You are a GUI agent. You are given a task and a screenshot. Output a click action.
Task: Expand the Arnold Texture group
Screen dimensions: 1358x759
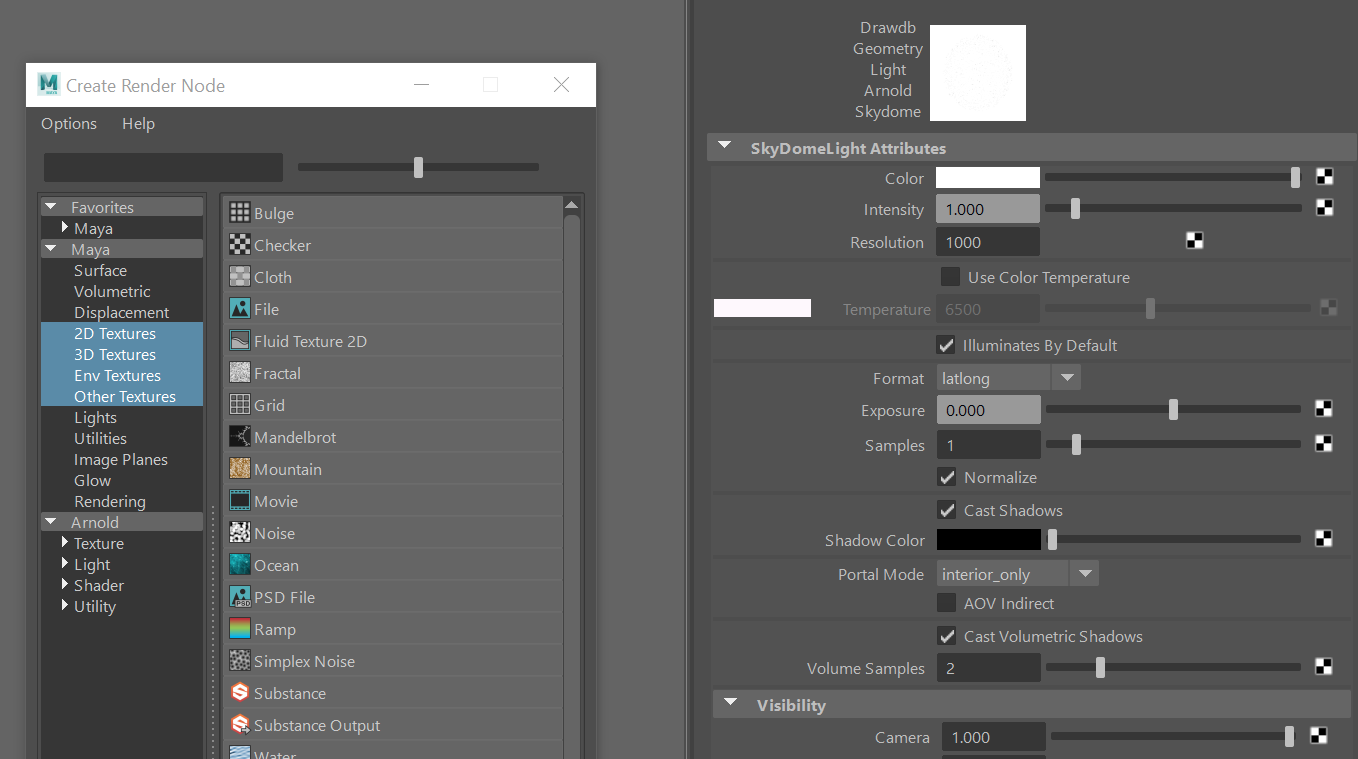pos(65,543)
